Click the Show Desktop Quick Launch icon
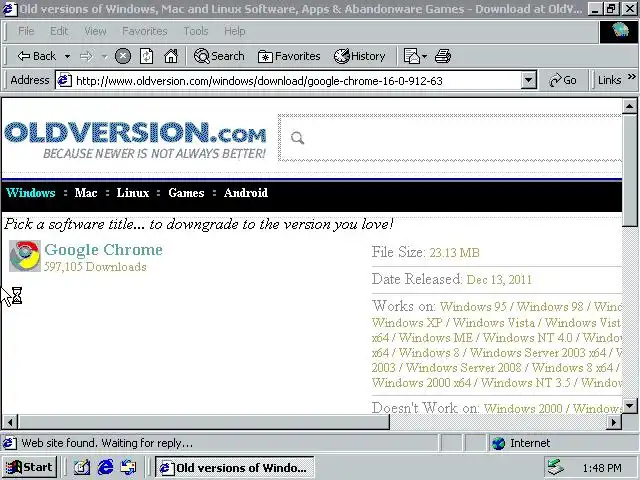 point(82,467)
